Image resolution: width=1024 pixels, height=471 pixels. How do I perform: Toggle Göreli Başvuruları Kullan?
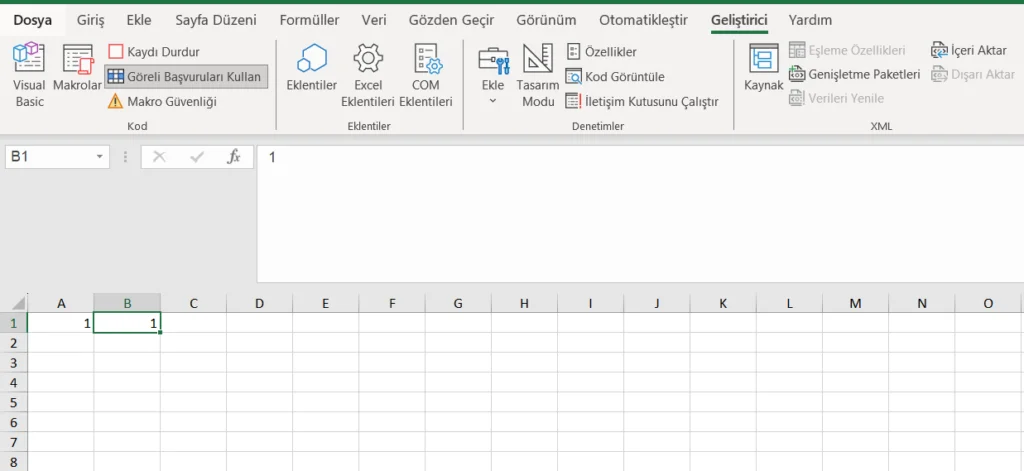pyautogui.click(x=186, y=76)
